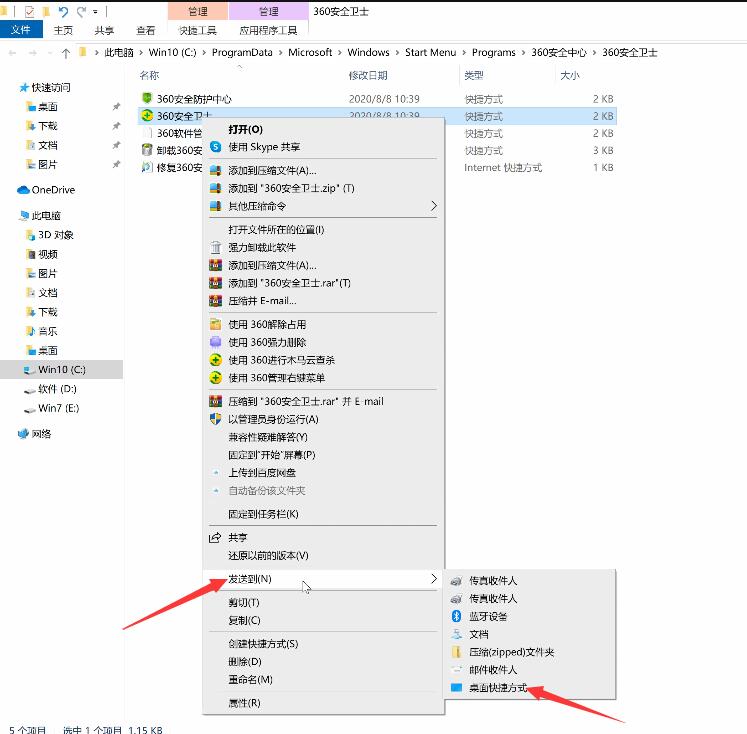Click the back navigation arrow
The height and width of the screenshot is (734, 747).
coord(13,53)
